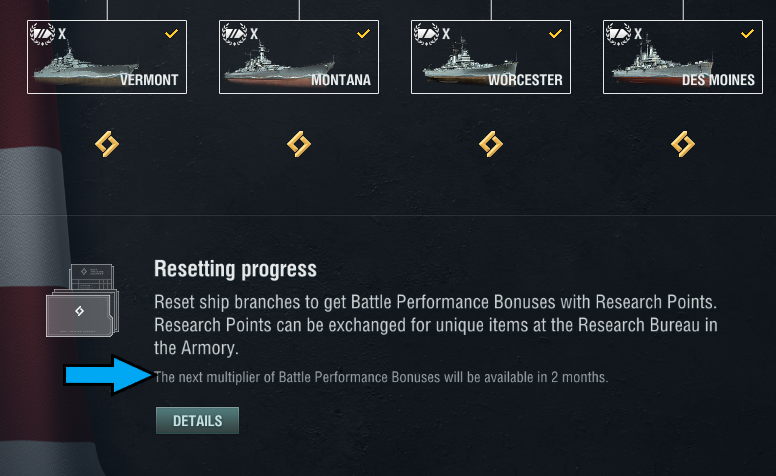Click the Worcester tier X wreath icon
The height and width of the screenshot is (476, 776).
pos(427,34)
